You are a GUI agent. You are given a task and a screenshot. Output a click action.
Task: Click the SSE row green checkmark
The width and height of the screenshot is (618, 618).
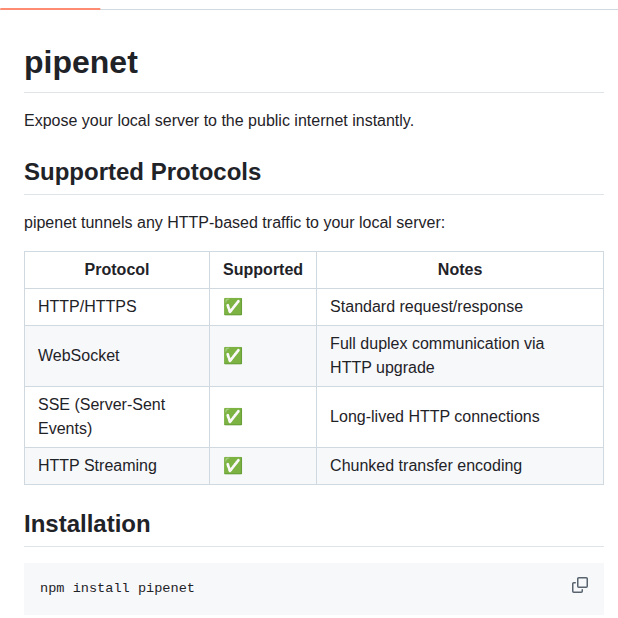coord(233,417)
